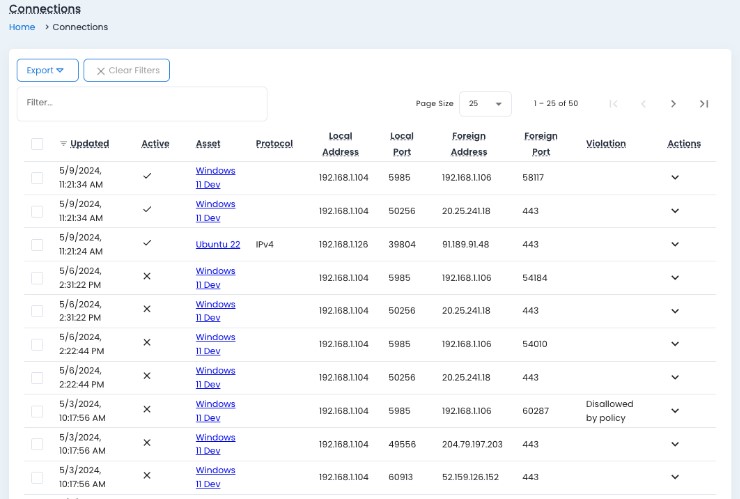740x499 pixels.
Task: Sort by the Violation column header
Action: click(605, 144)
